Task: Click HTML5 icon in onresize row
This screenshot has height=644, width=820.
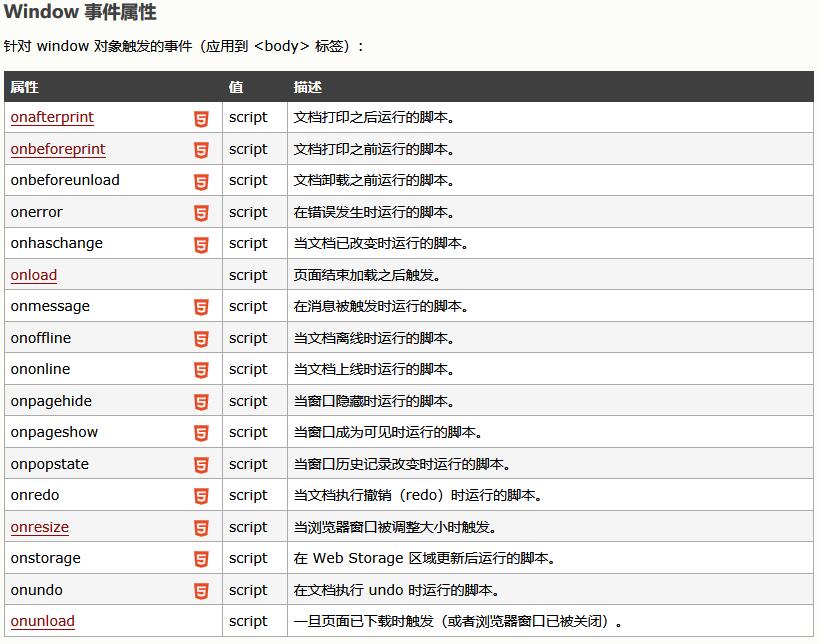Action: (x=201, y=528)
